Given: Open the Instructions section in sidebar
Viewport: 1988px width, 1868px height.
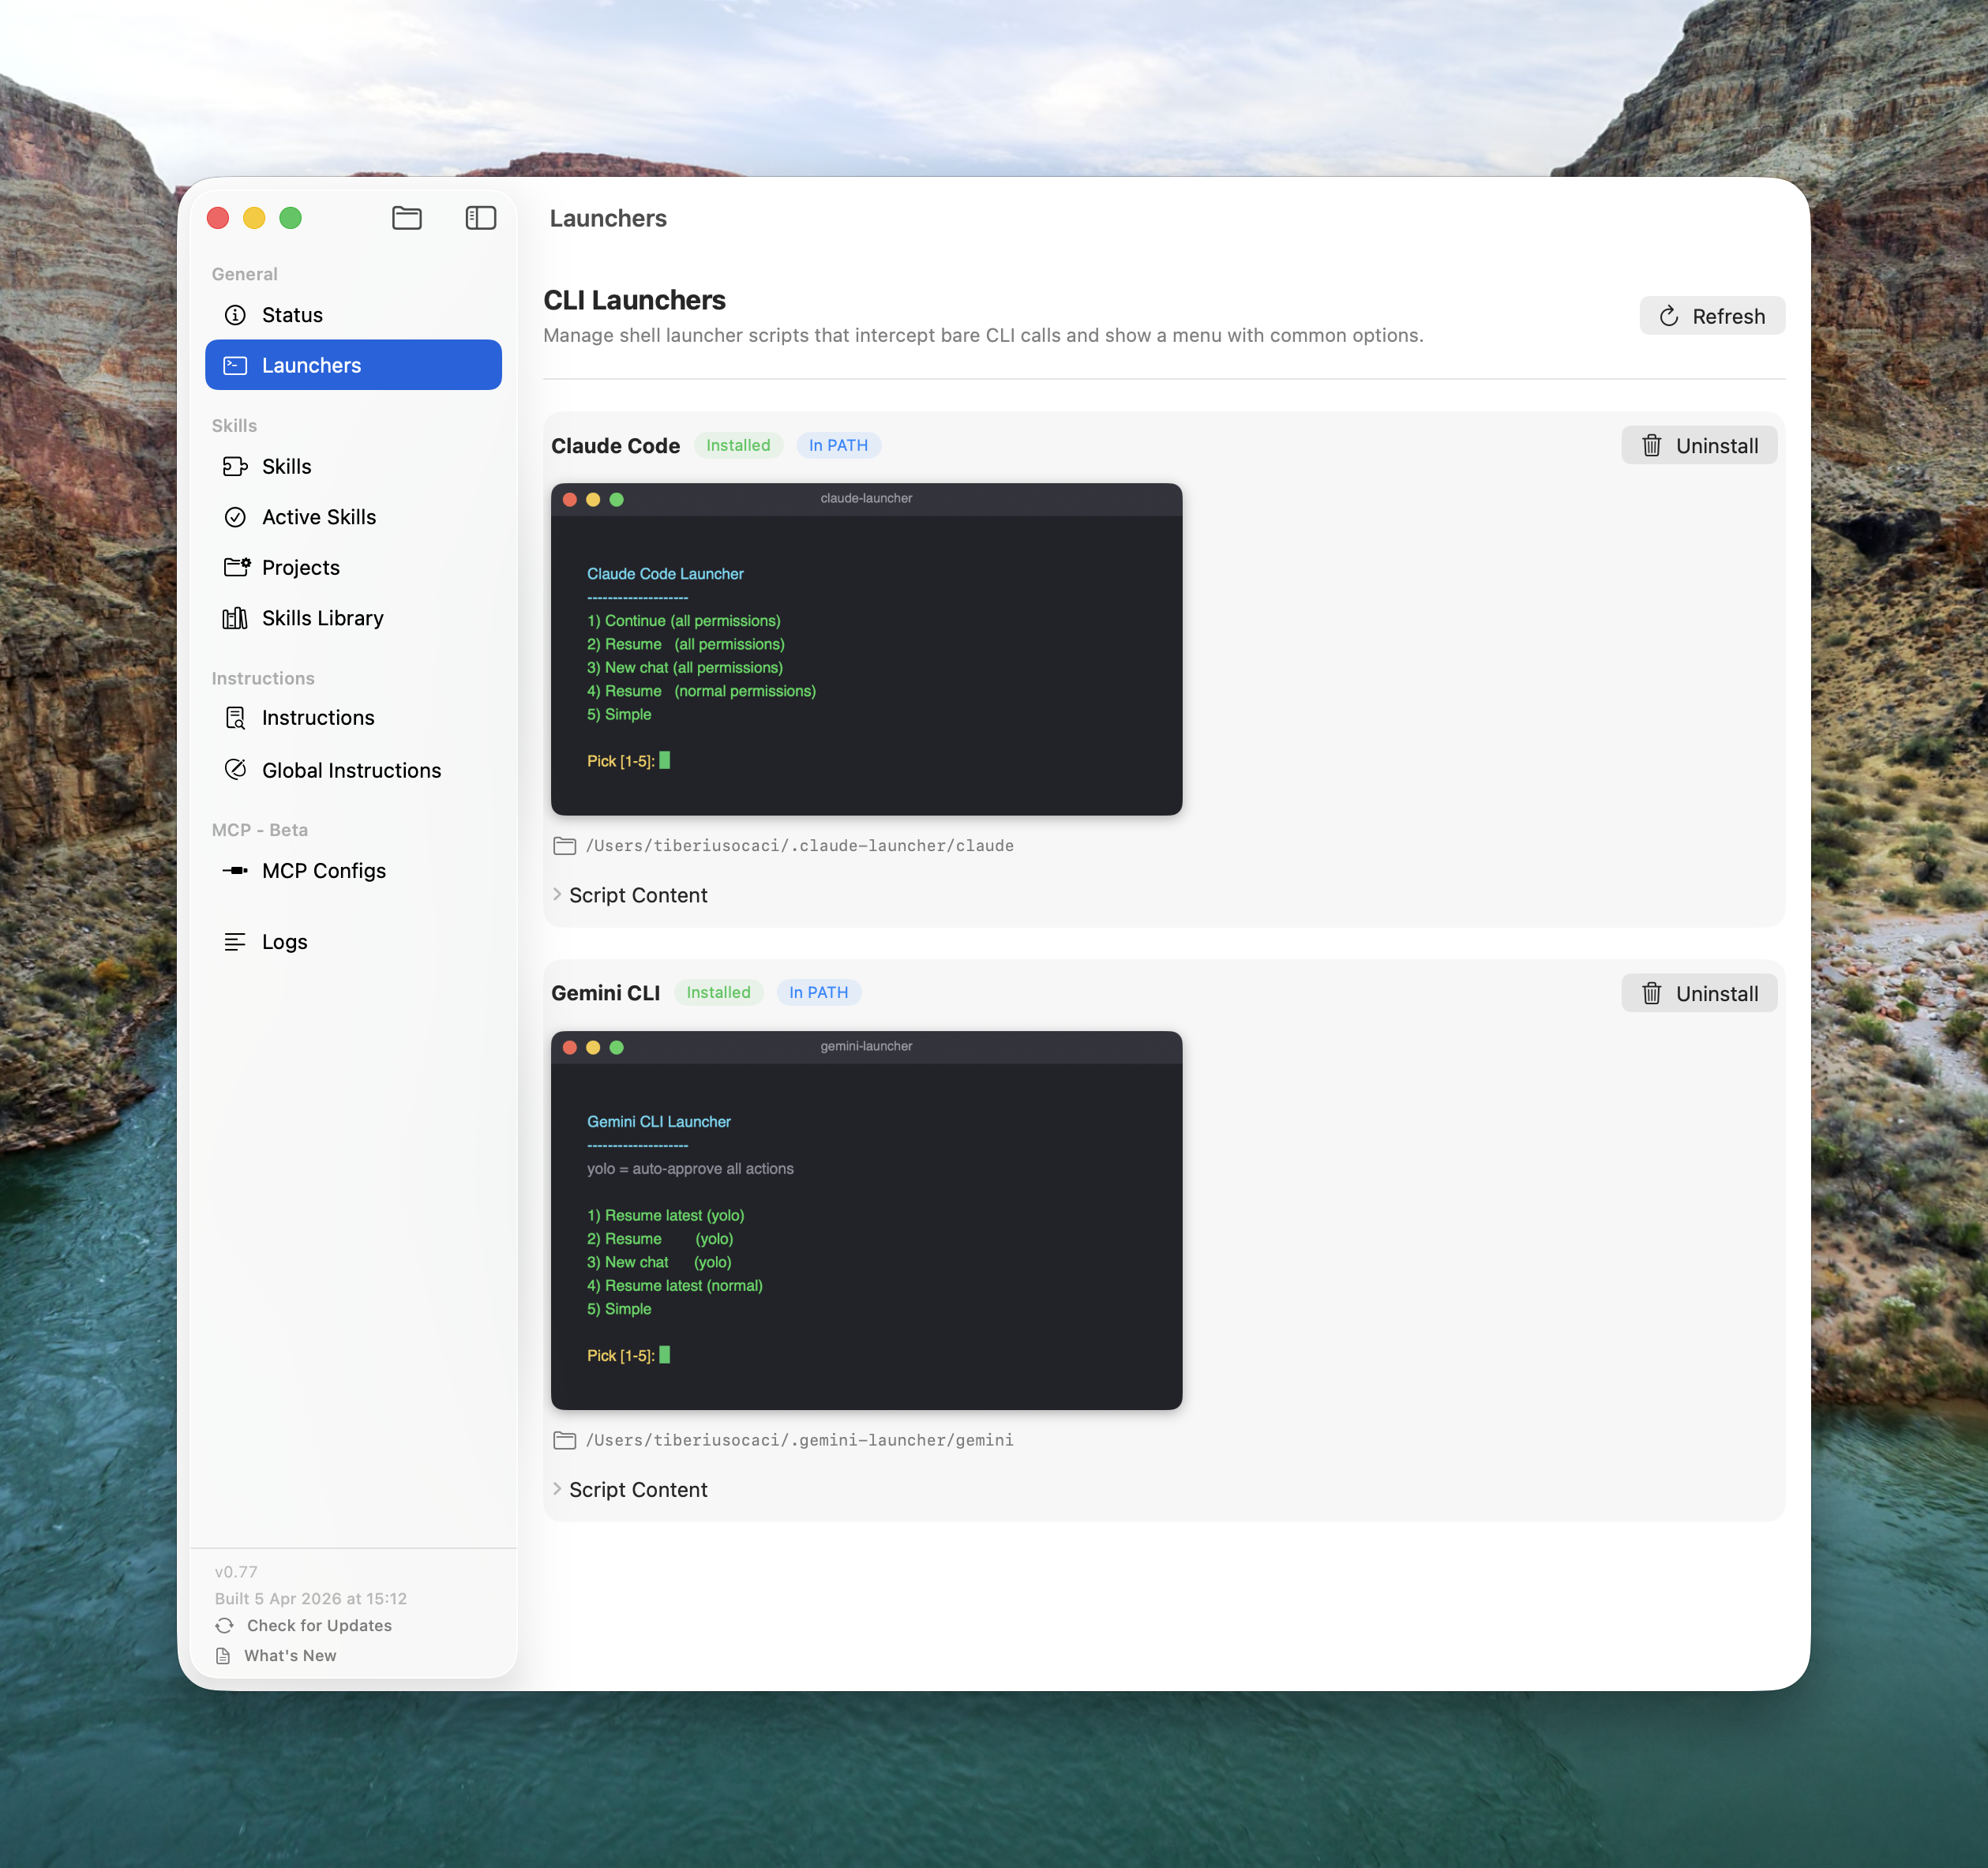Looking at the screenshot, I should coord(317,717).
